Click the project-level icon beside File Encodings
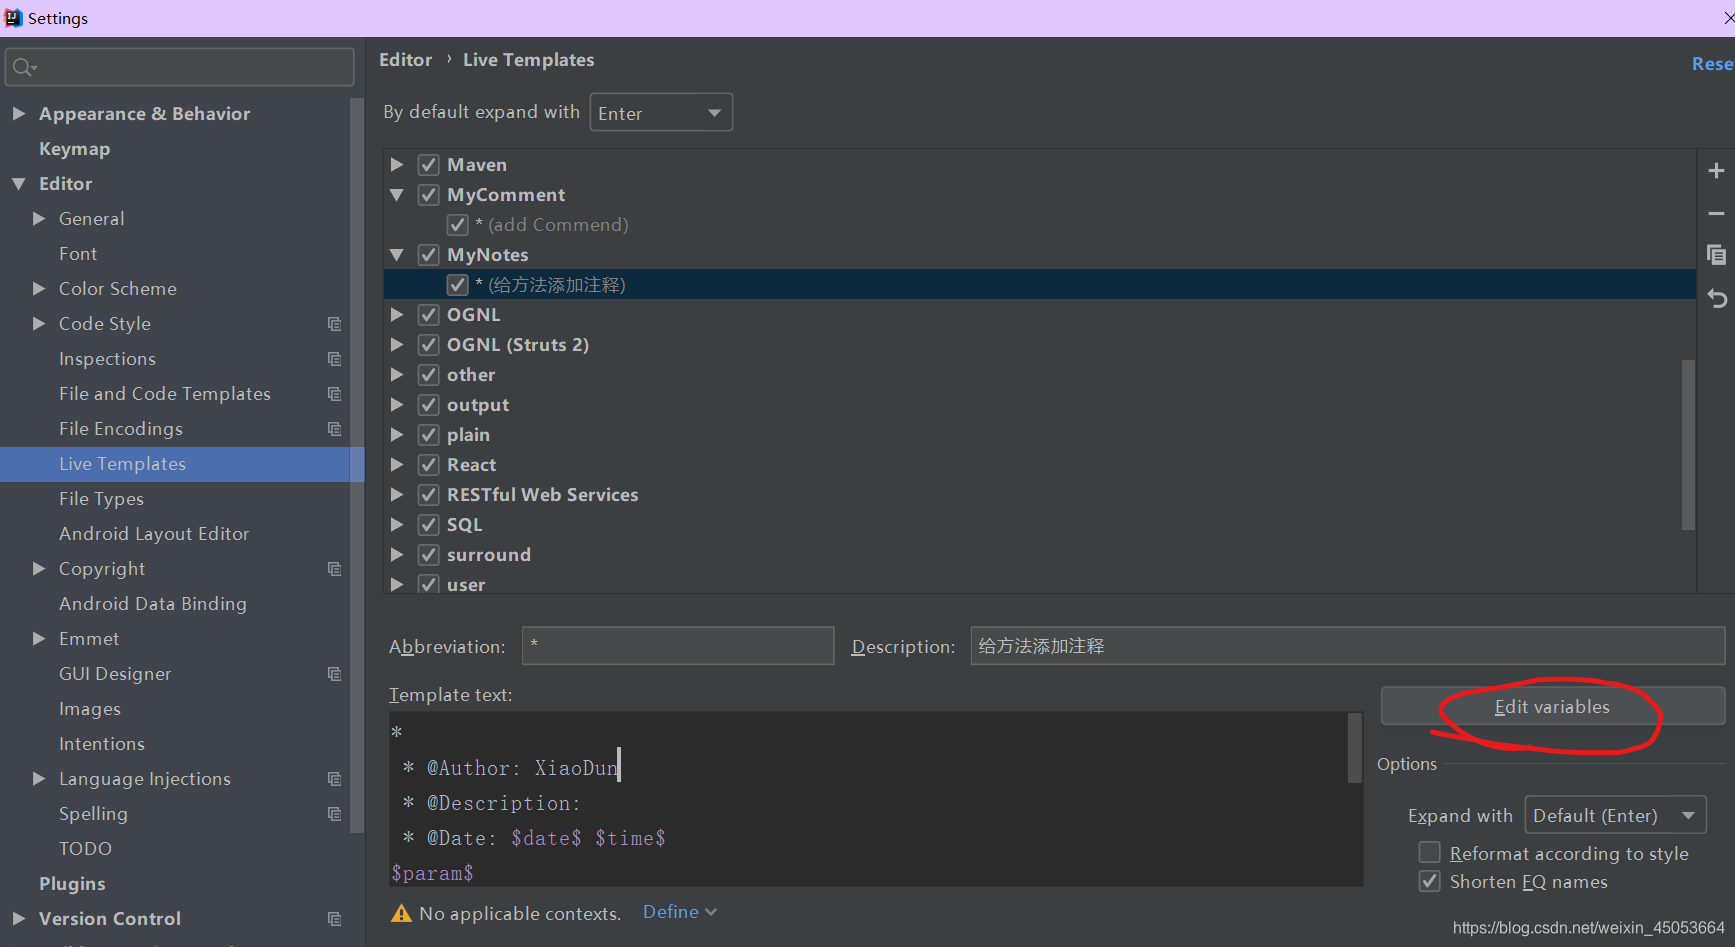The image size is (1735, 947). [x=334, y=429]
